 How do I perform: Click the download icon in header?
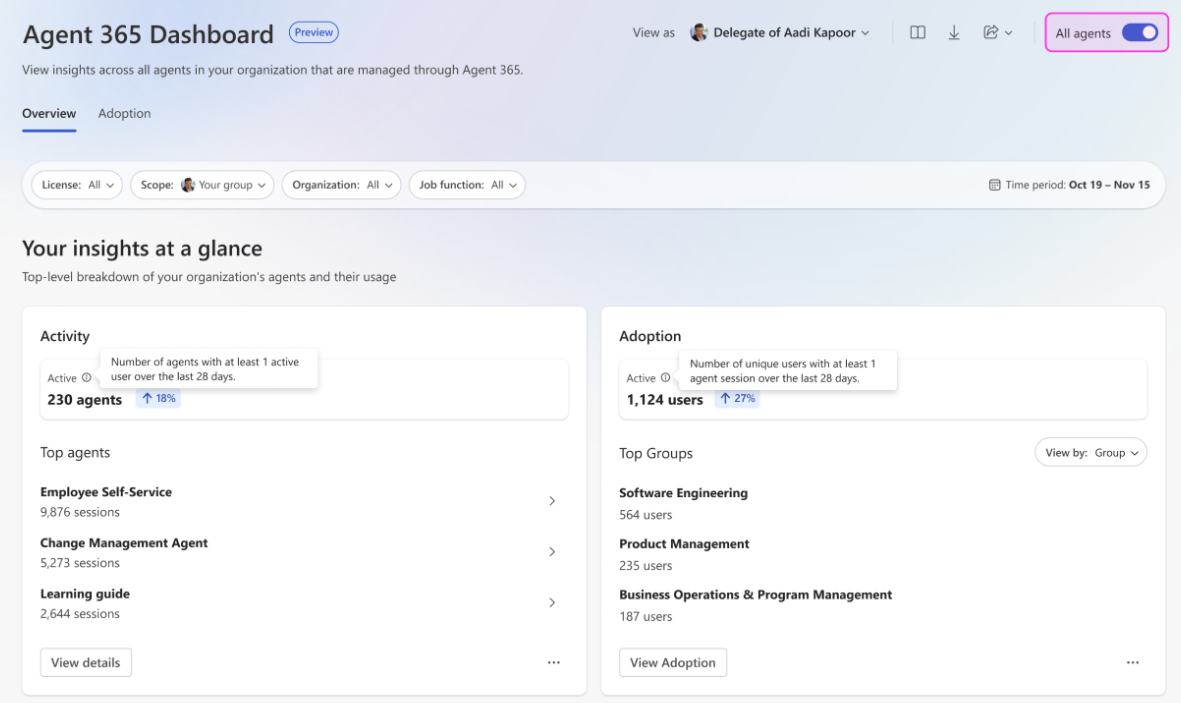click(954, 32)
